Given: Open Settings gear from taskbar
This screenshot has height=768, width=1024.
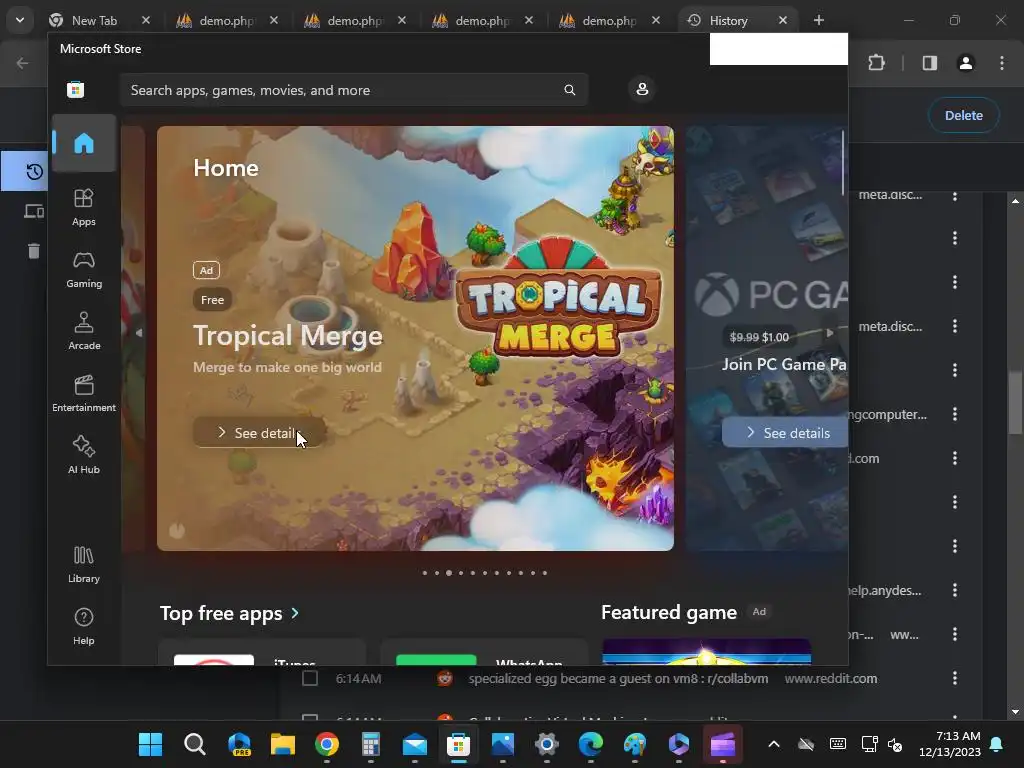Looking at the screenshot, I should pyautogui.click(x=547, y=744).
